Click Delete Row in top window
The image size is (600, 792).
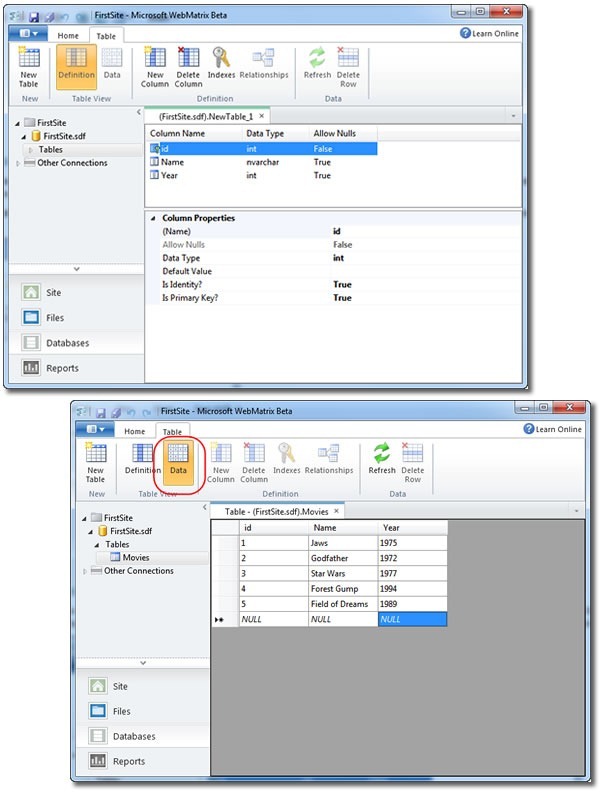pos(348,67)
